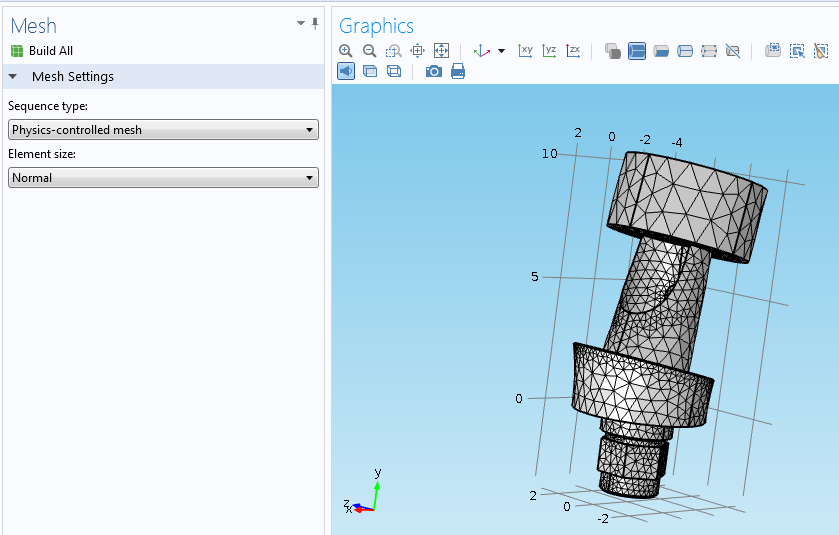Image resolution: width=839 pixels, height=535 pixels.
Task: Click Zoom to Selection icon
Action: point(417,51)
